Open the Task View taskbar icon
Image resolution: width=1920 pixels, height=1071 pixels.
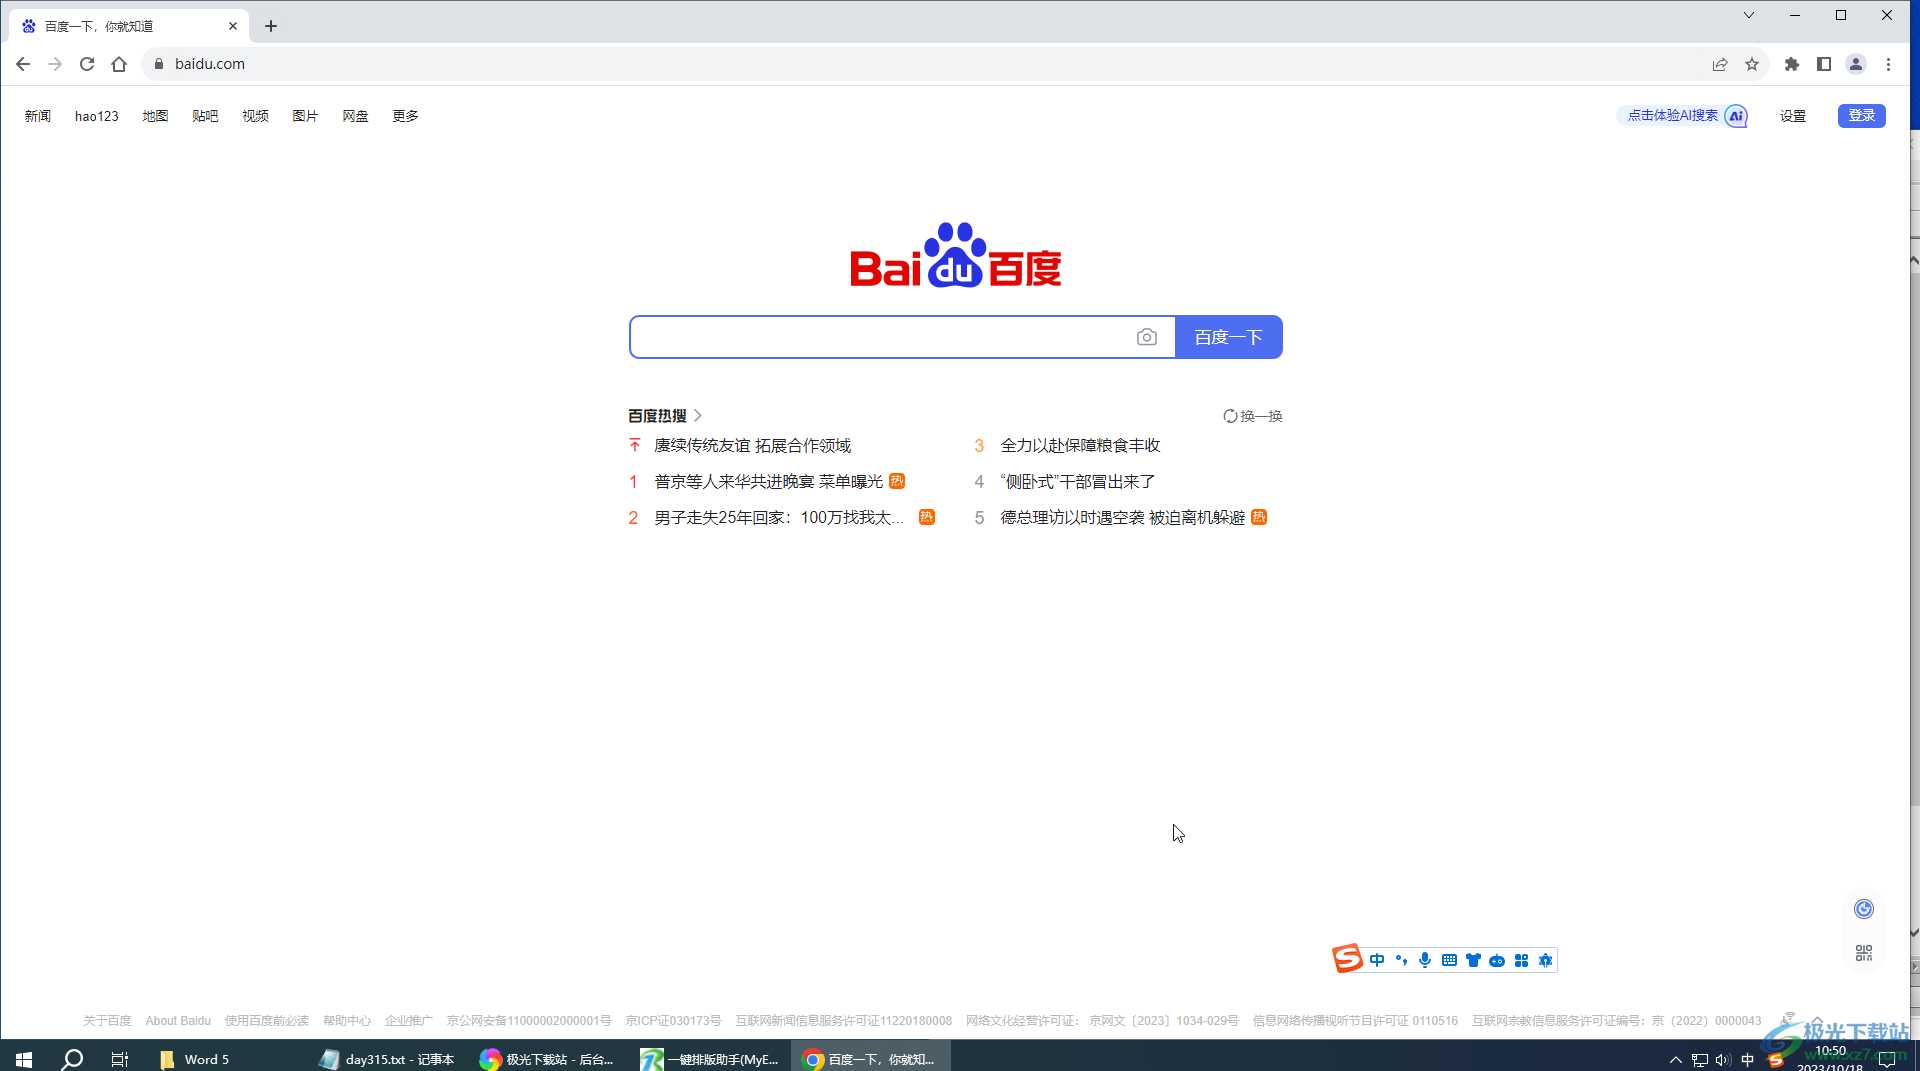[x=120, y=1059]
